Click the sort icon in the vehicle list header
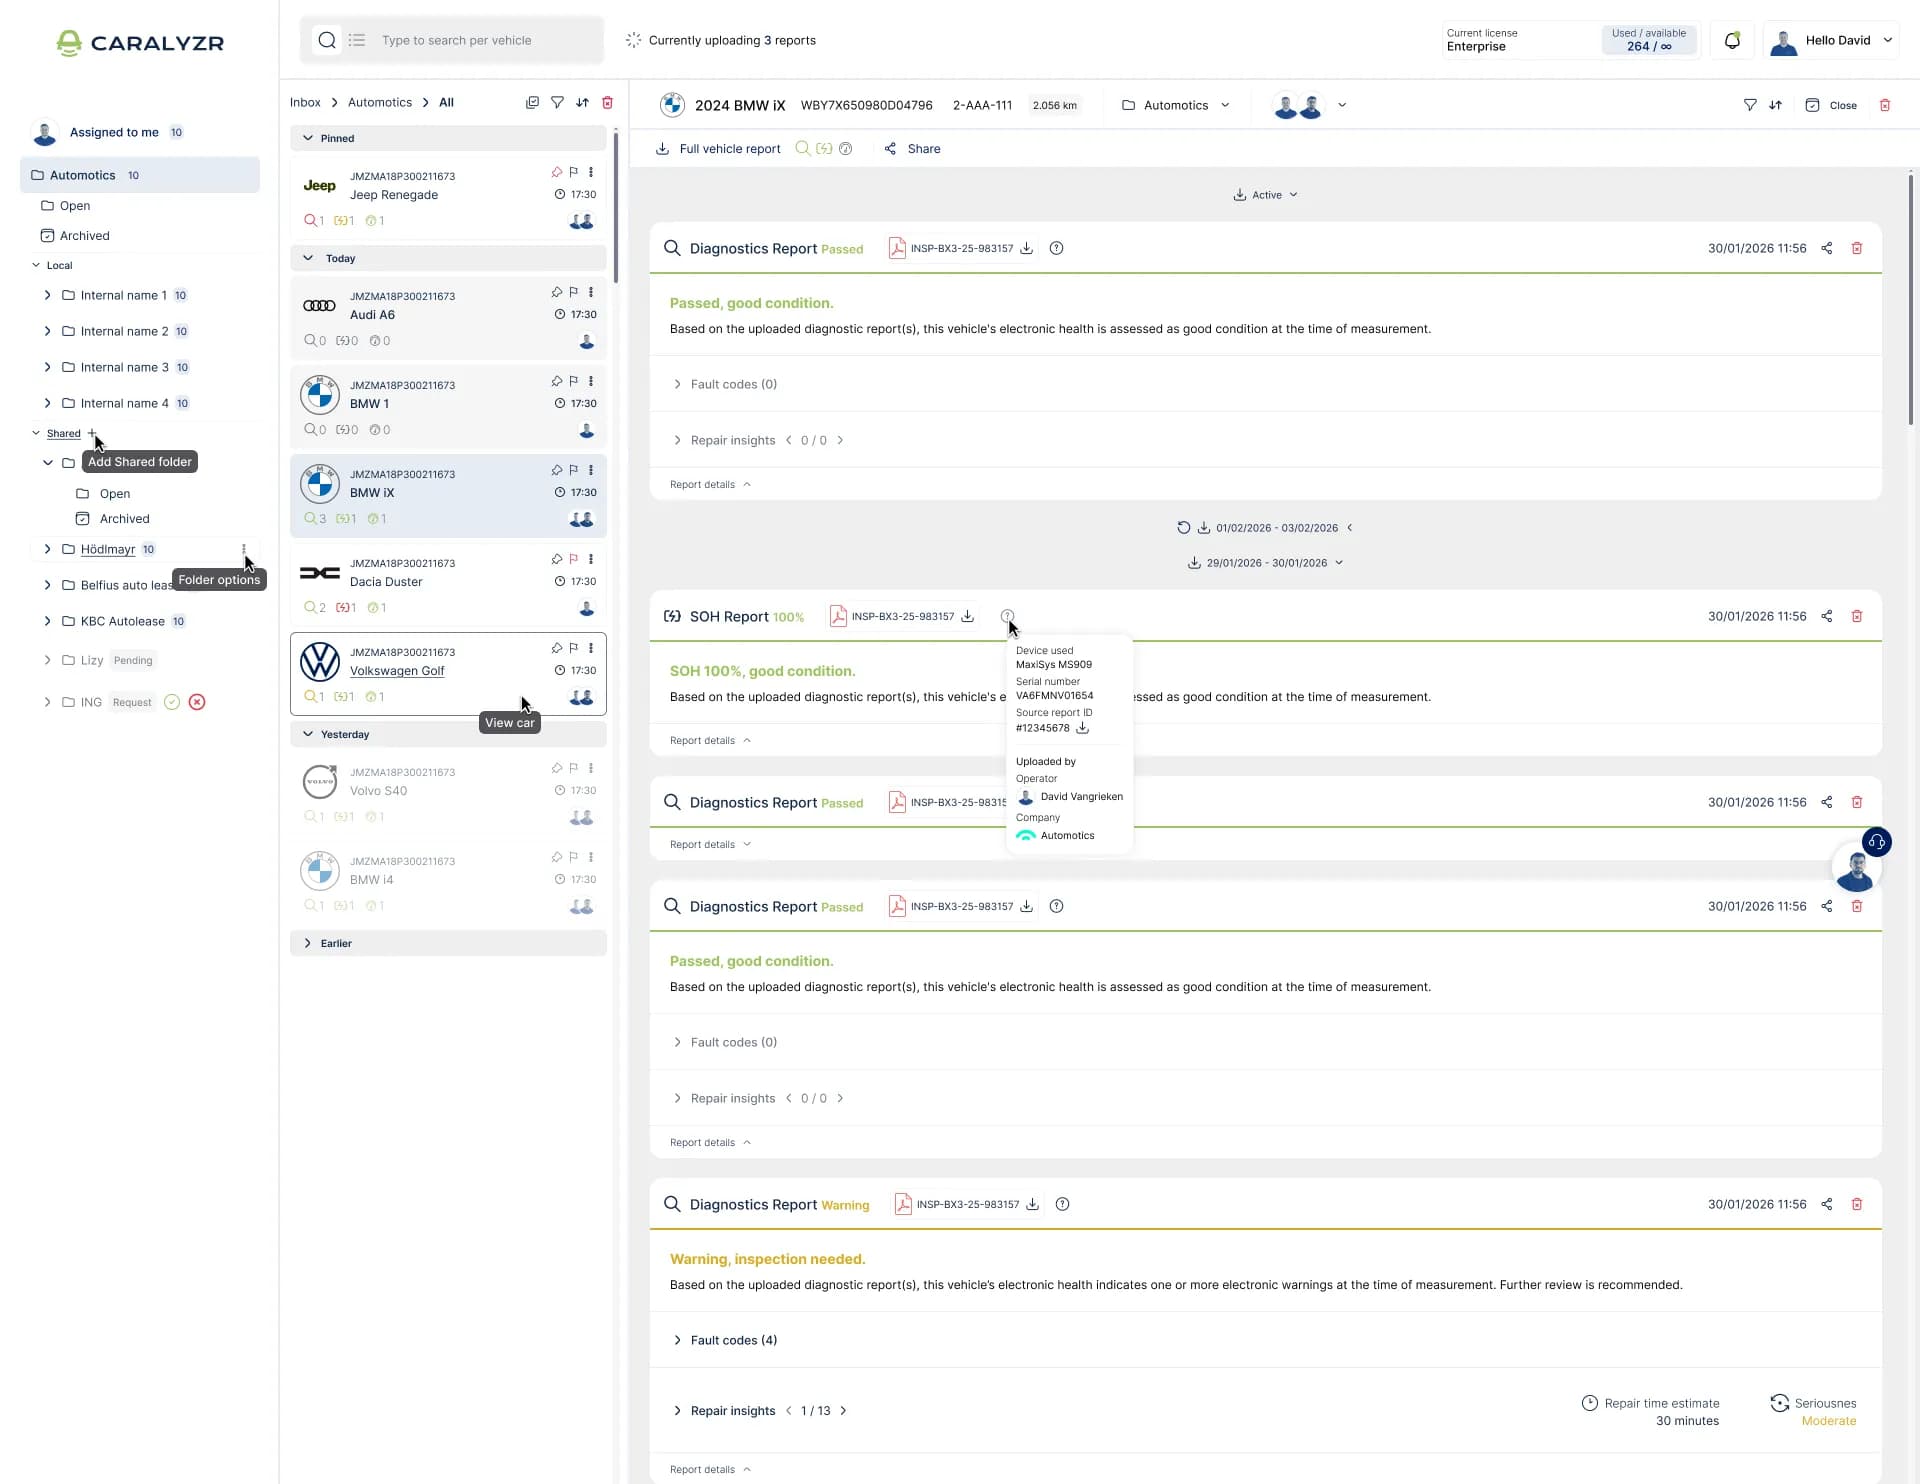This screenshot has height=1484, width=1920. [x=582, y=102]
